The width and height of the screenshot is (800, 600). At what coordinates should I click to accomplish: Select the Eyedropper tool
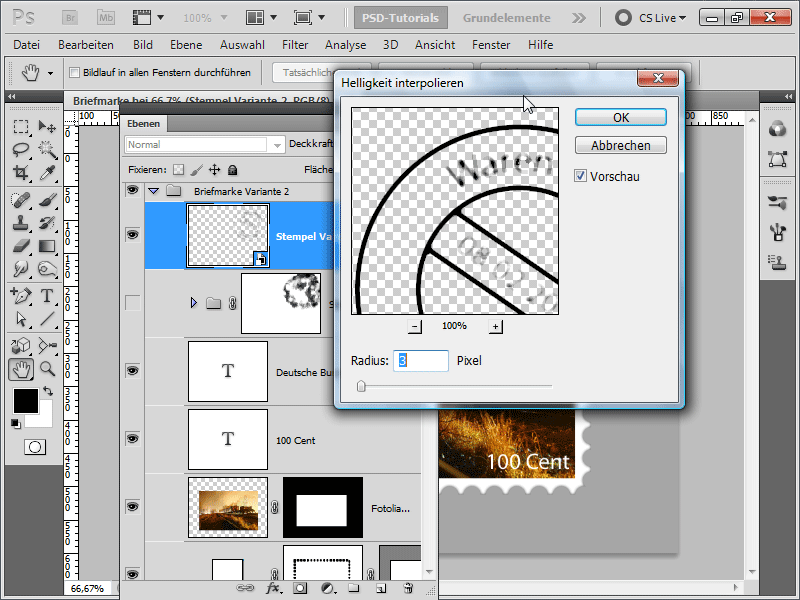47,172
